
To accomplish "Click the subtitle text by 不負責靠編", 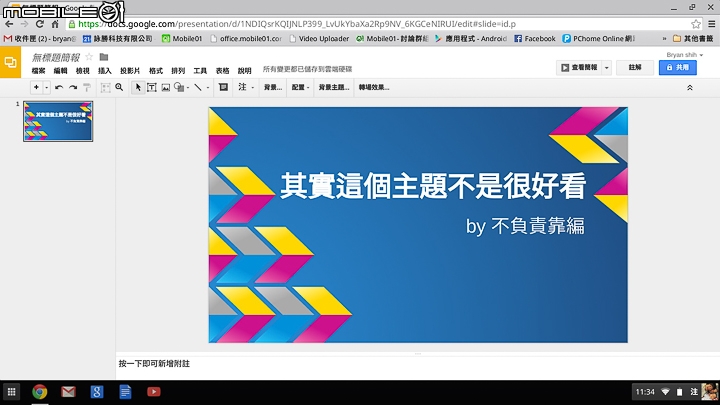I will pyautogui.click(x=525, y=226).
